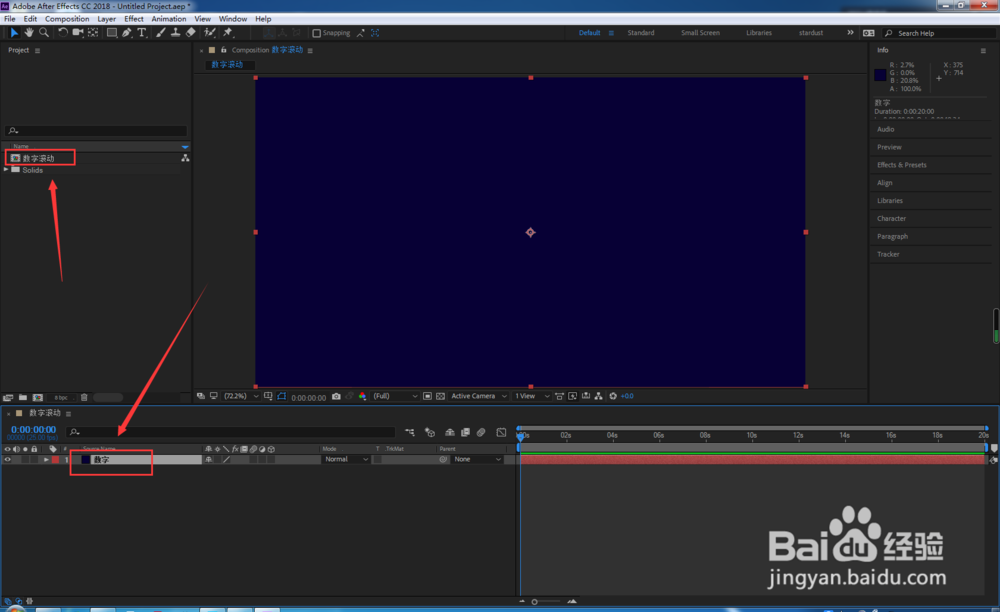Expand the Solids folder
Image resolution: width=1000 pixels, height=612 pixels.
(x=6, y=170)
